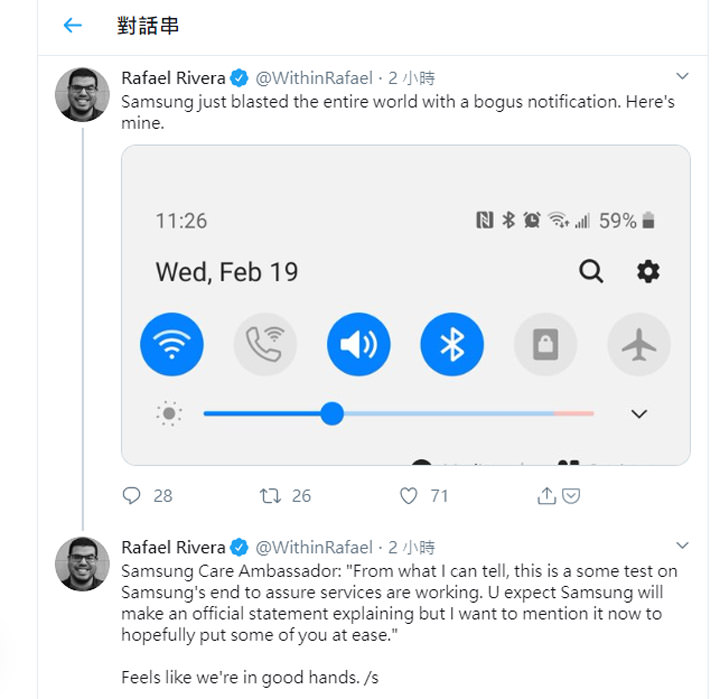Open second tweet's dropdown menu chevron

(x=682, y=546)
